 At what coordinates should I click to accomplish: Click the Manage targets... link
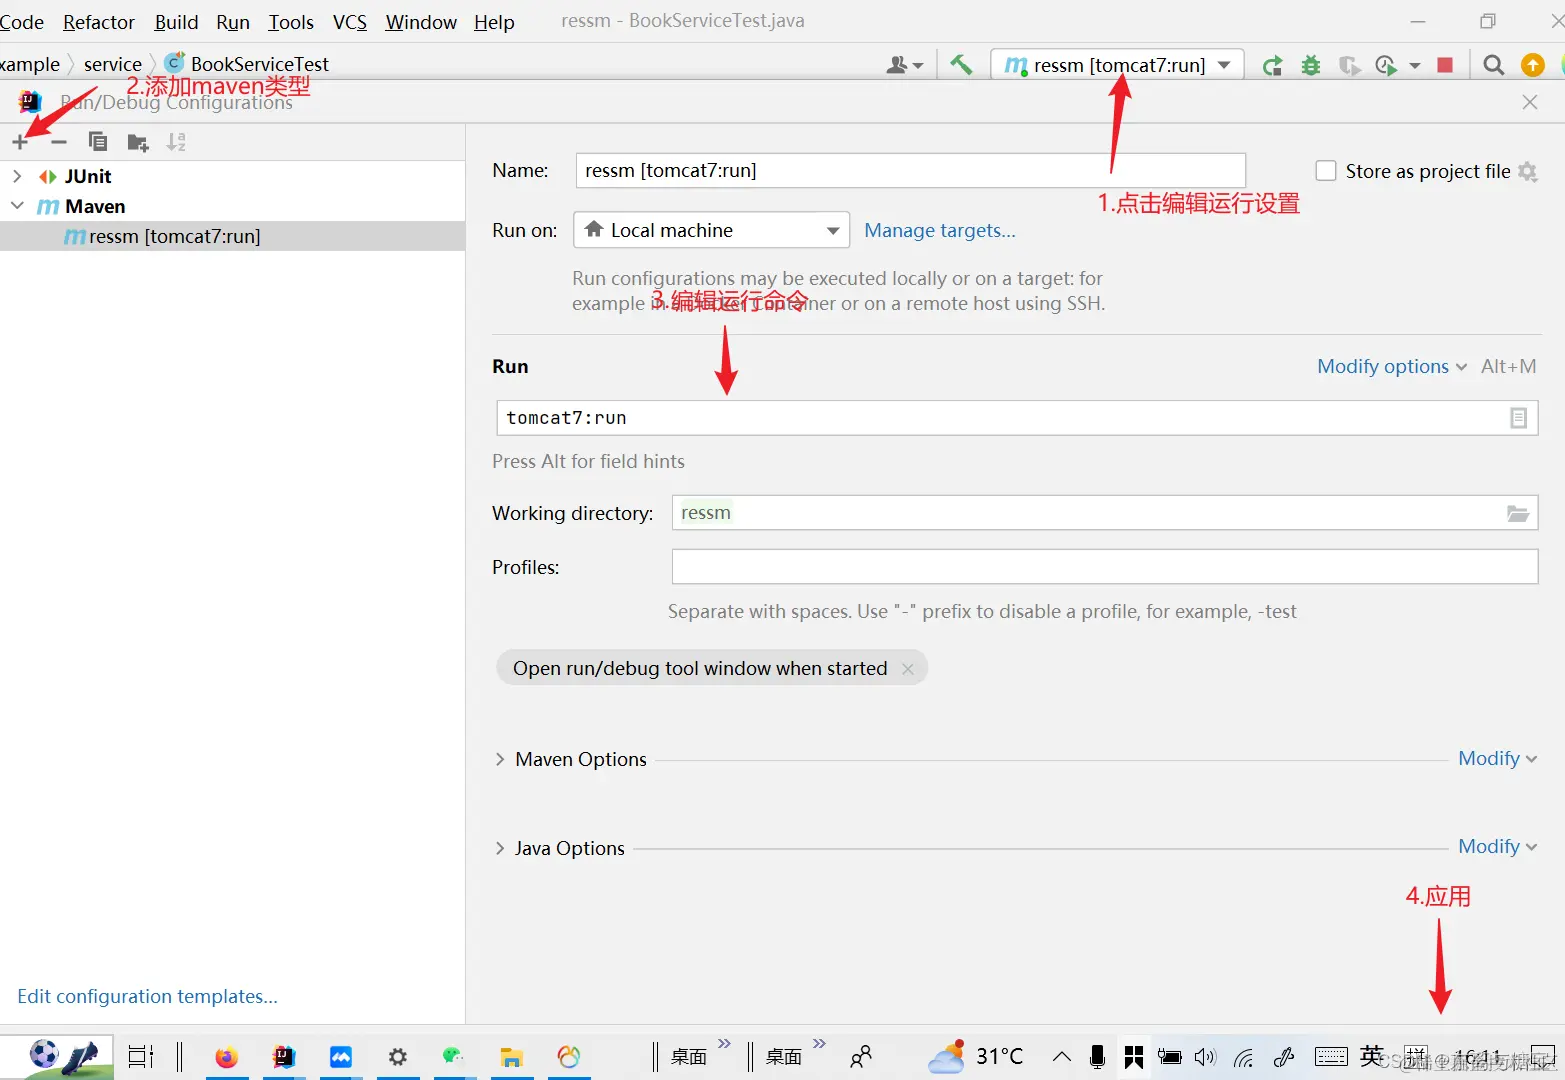[x=940, y=230]
